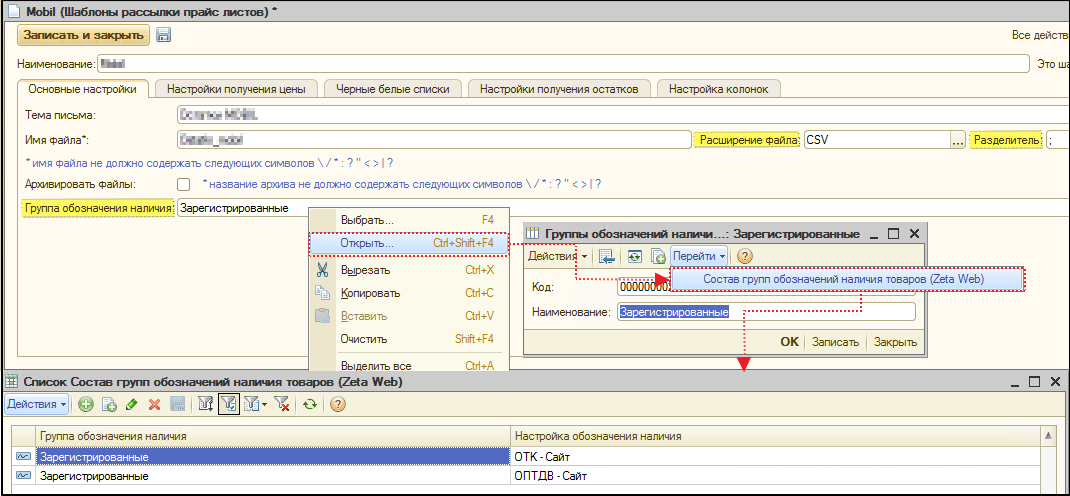The image size is (1070, 496).
Task: Refresh list with green arrows icon
Action: click(x=310, y=405)
